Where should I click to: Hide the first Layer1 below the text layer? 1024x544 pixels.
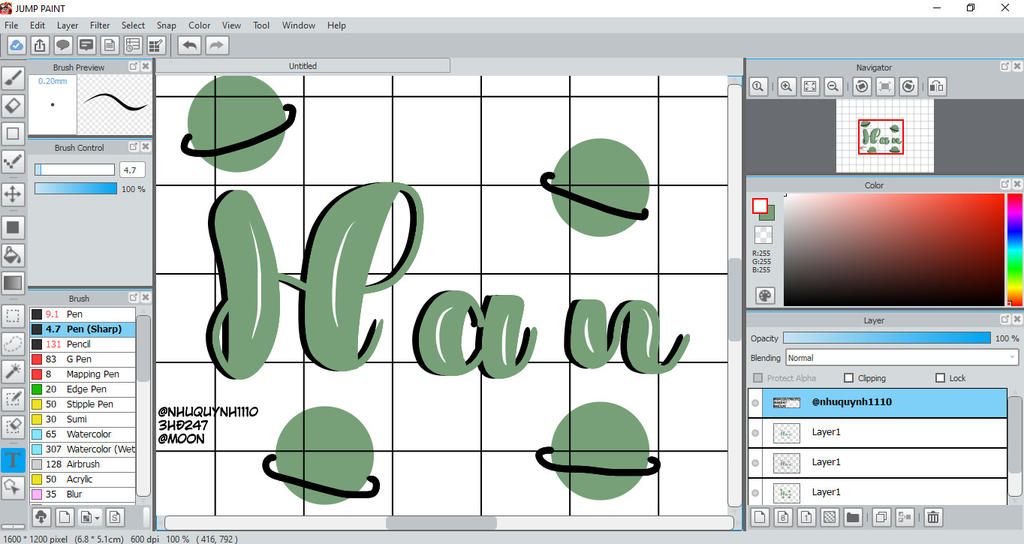pyautogui.click(x=755, y=432)
